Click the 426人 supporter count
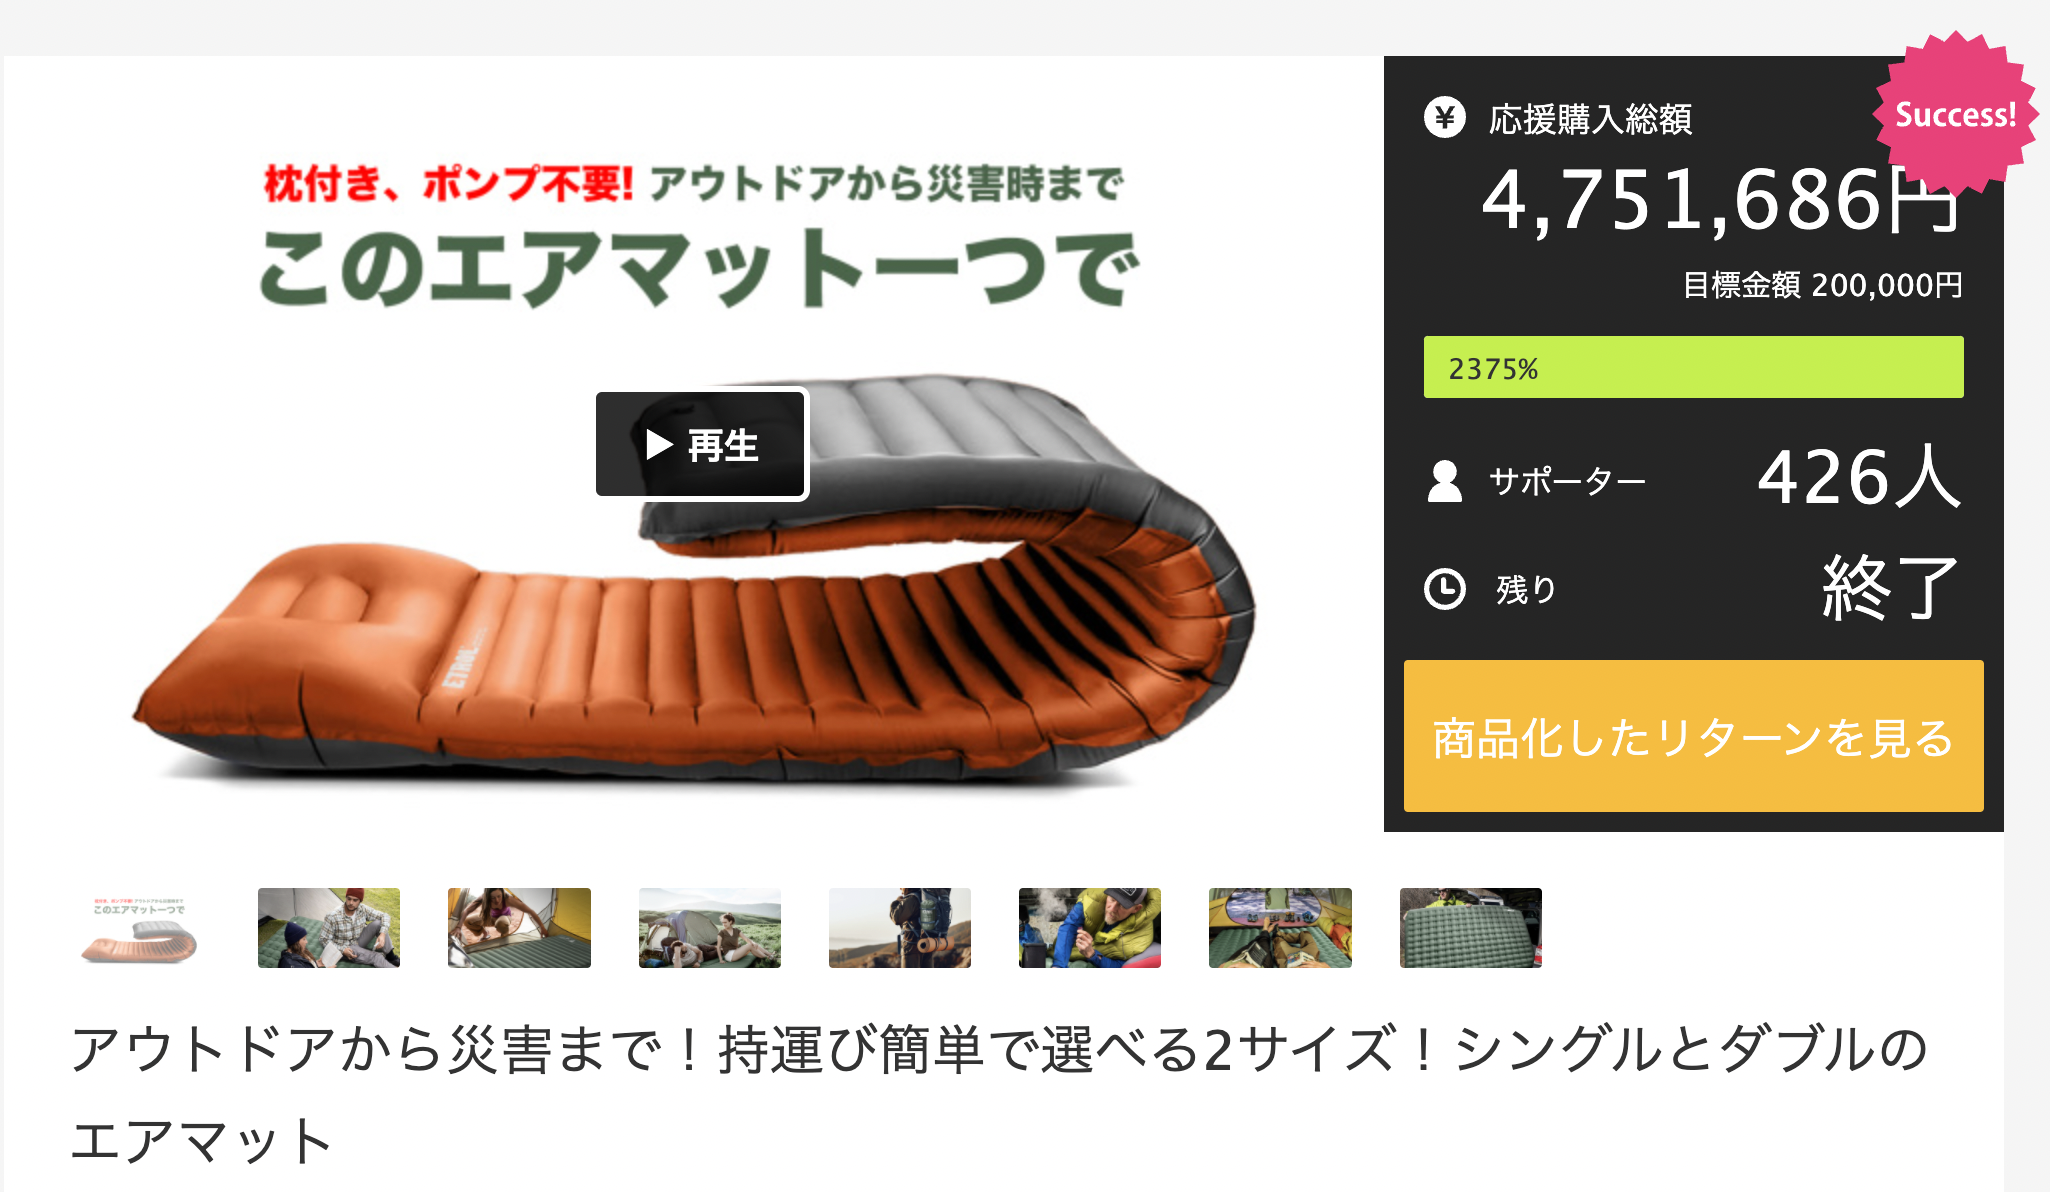 (x=1859, y=477)
